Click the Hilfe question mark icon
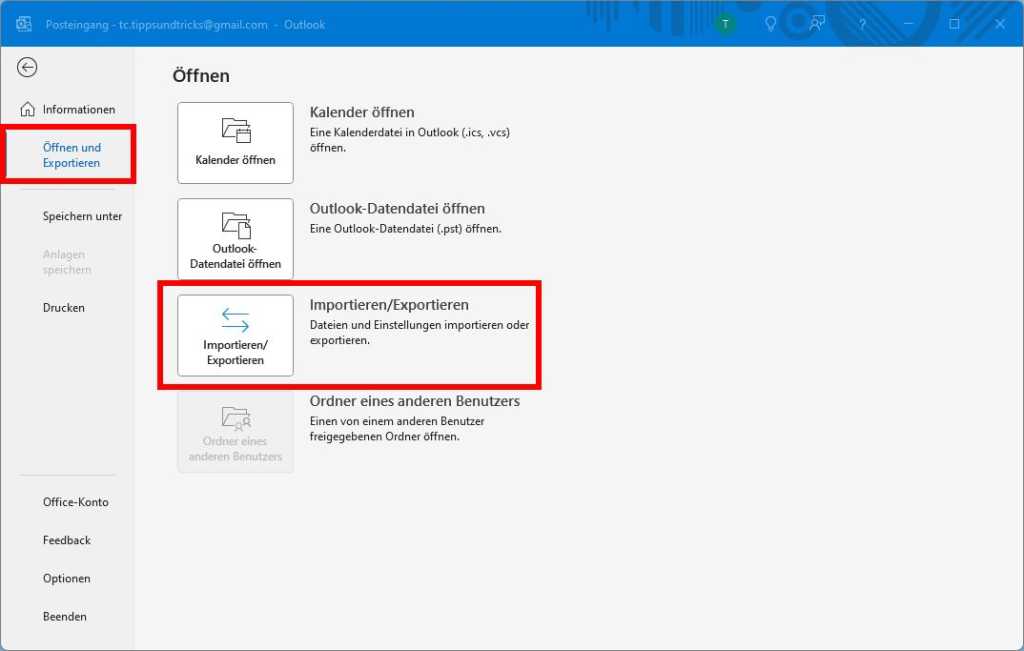 (x=862, y=24)
